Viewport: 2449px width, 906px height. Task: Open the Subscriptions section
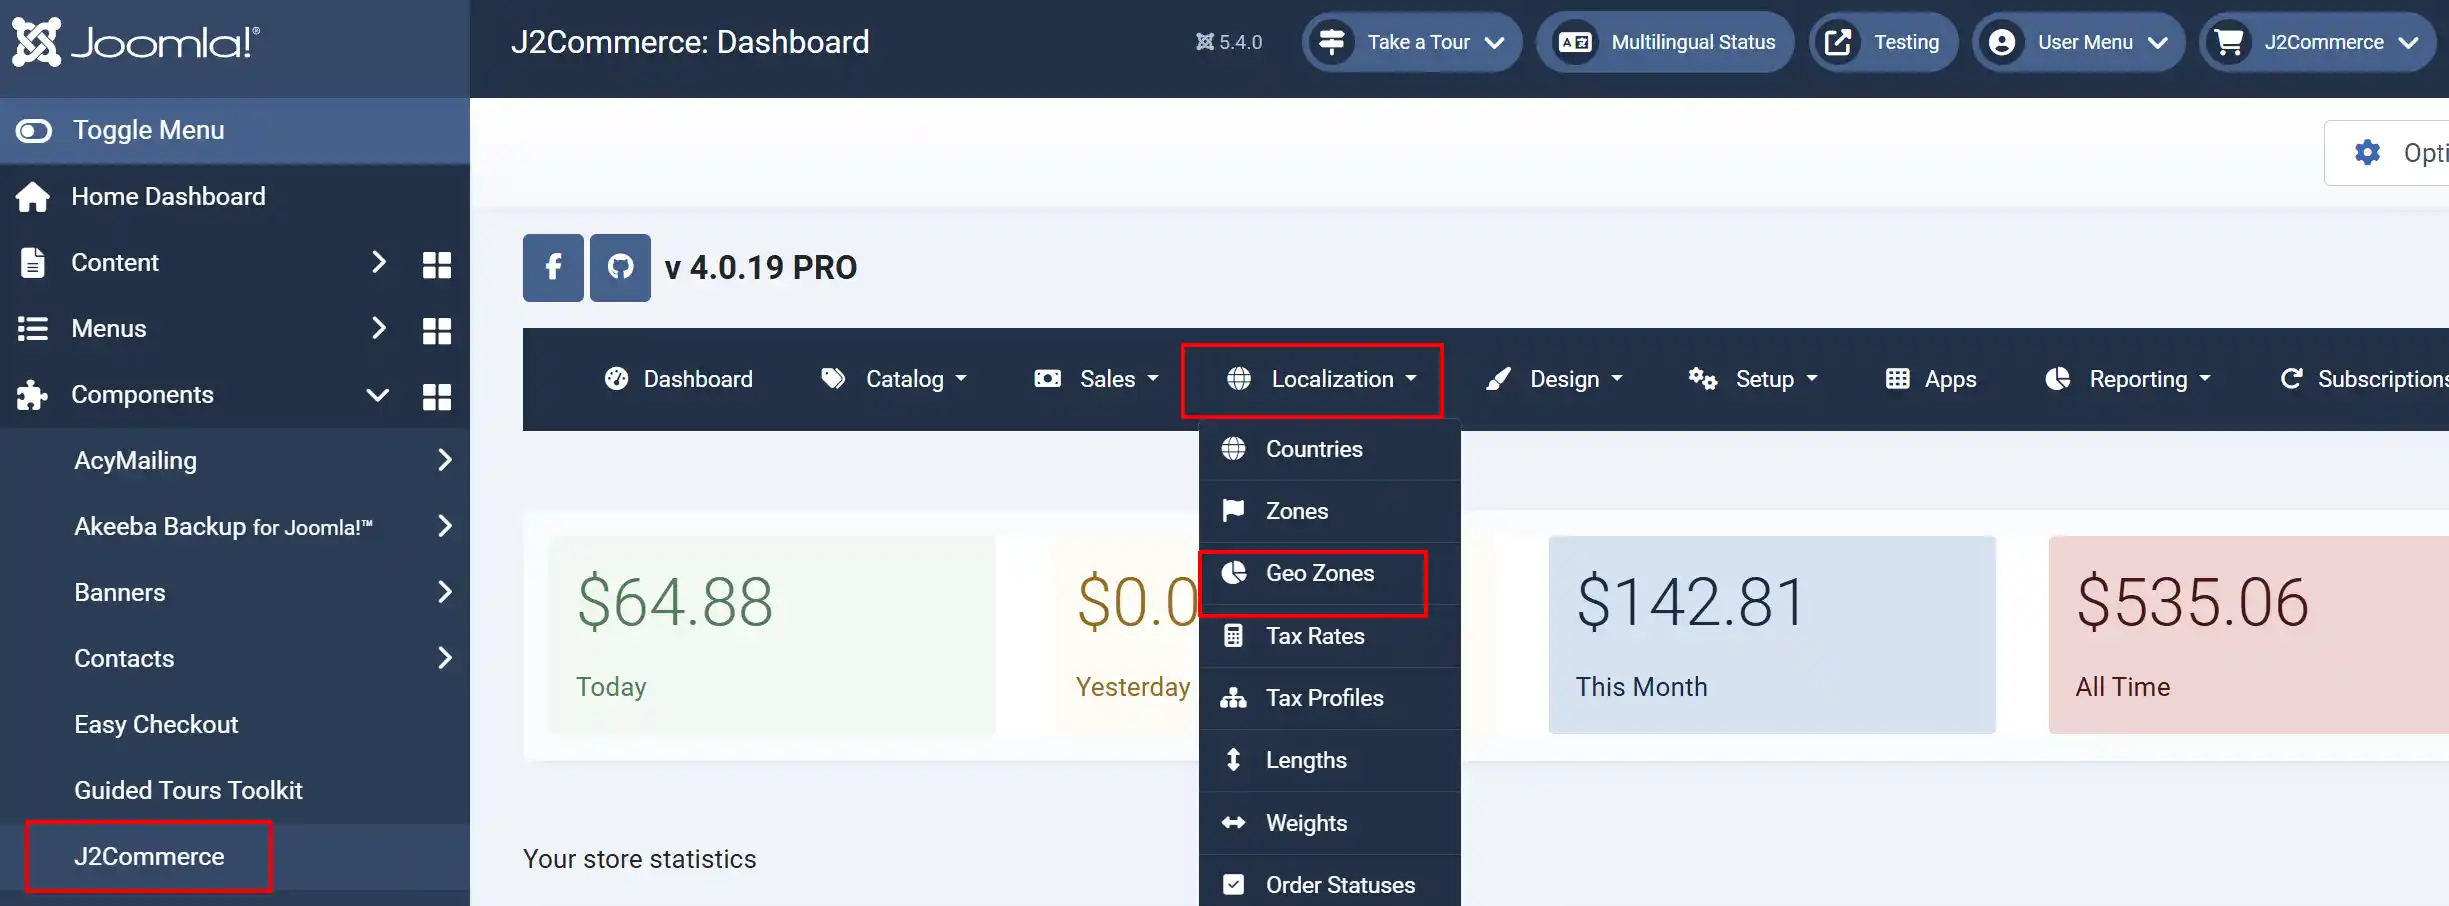2364,379
